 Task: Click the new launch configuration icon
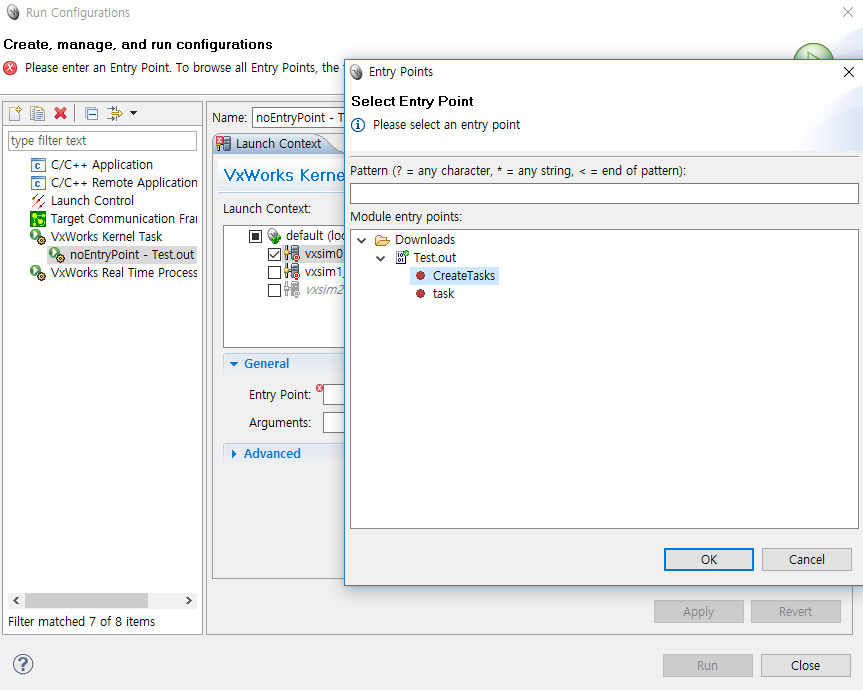click(15, 113)
